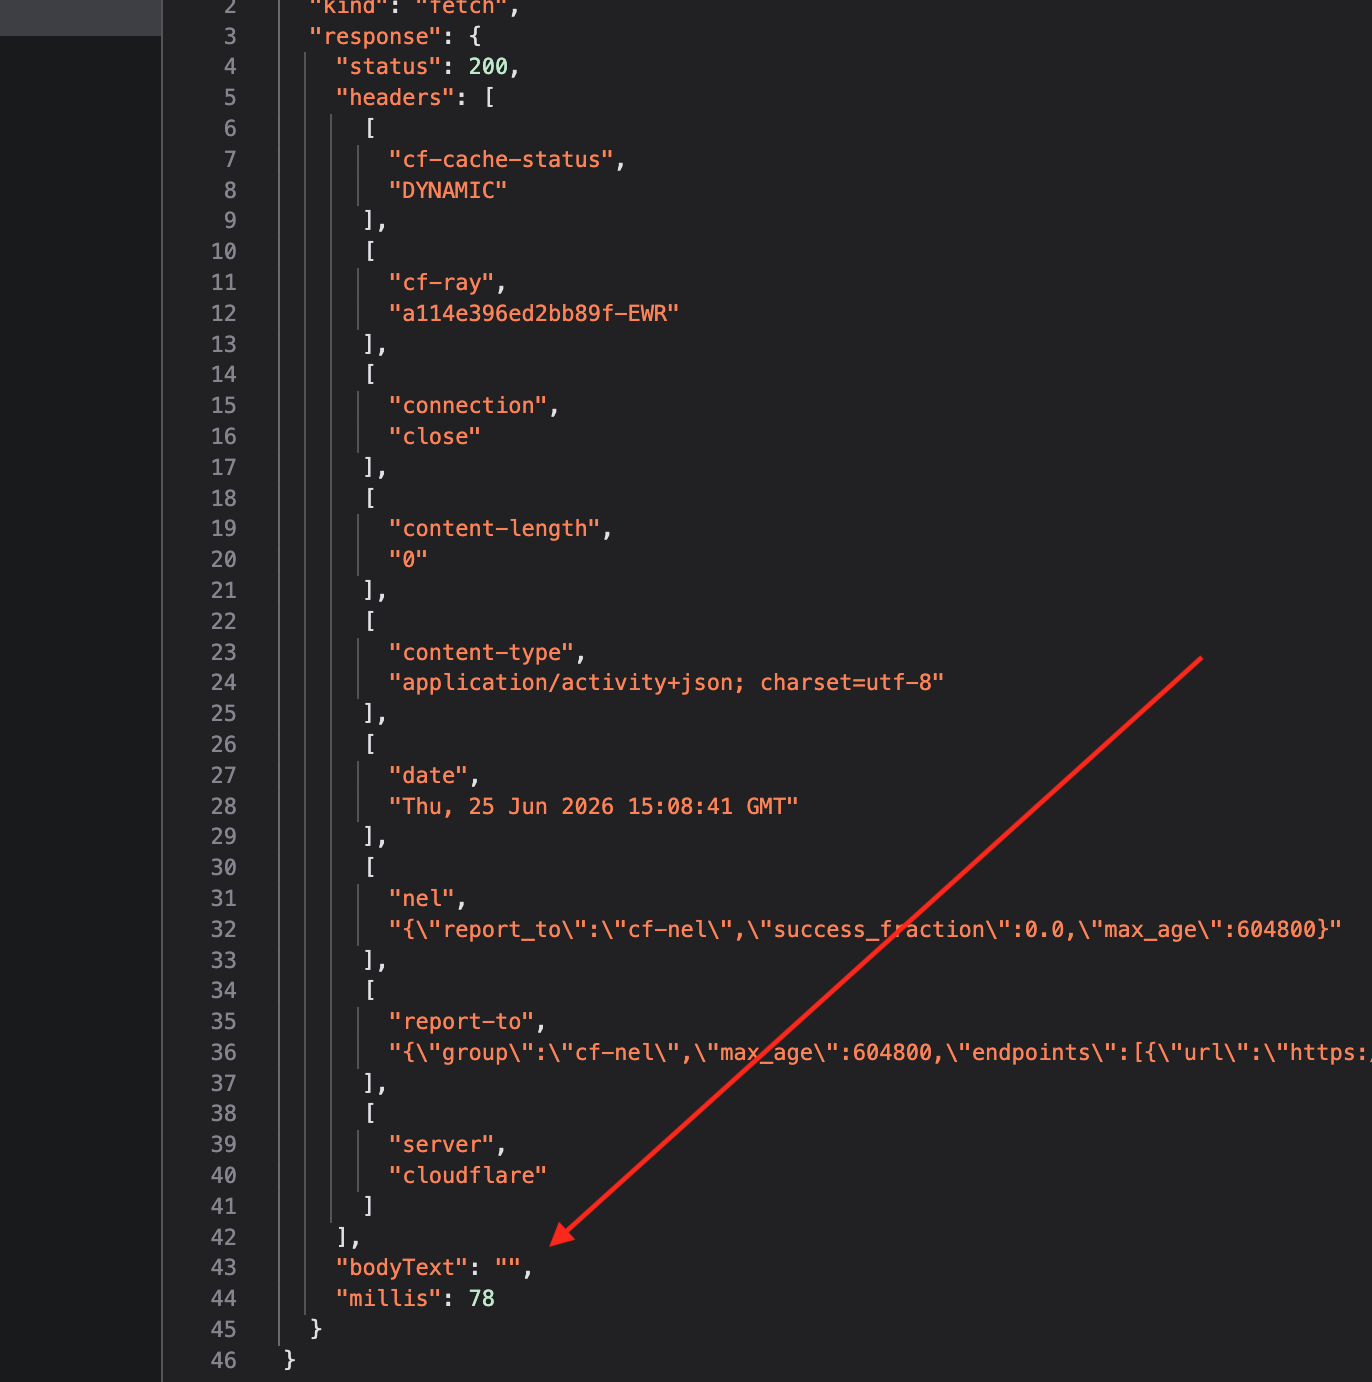Select the highlighted row in the left sidebar
Screen dimensions: 1372x1382
(80, 18)
